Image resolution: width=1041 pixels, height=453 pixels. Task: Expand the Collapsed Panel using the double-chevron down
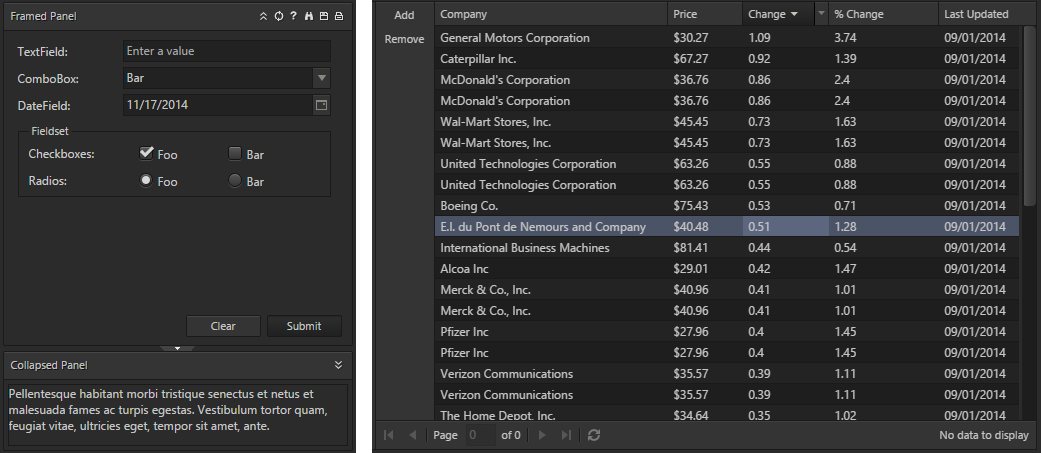click(x=339, y=365)
